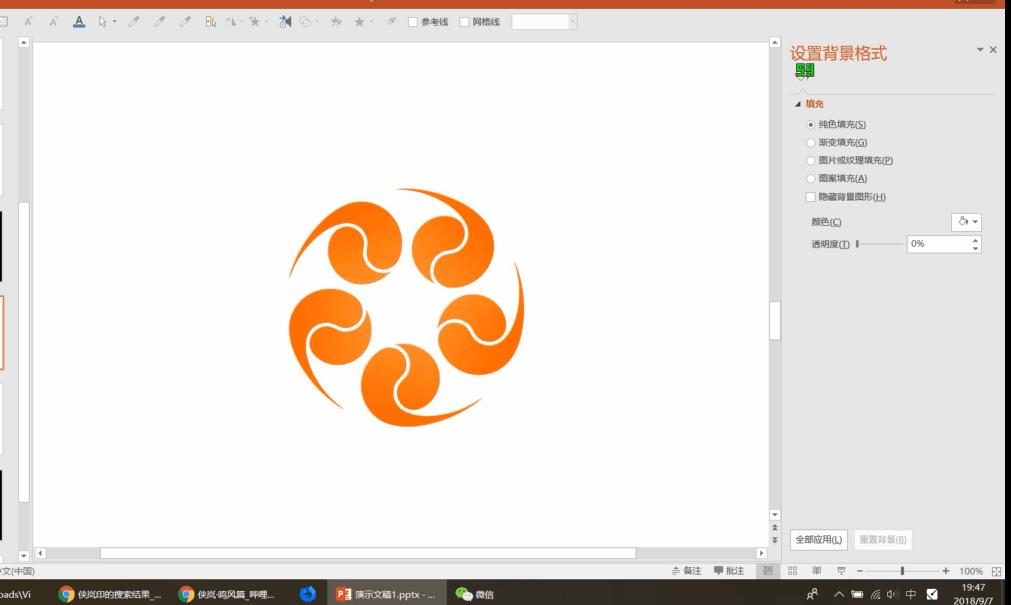This screenshot has width=1011, height=605.
Task: Click the transparency (透明度) slider
Action: pyautogui.click(x=880, y=245)
